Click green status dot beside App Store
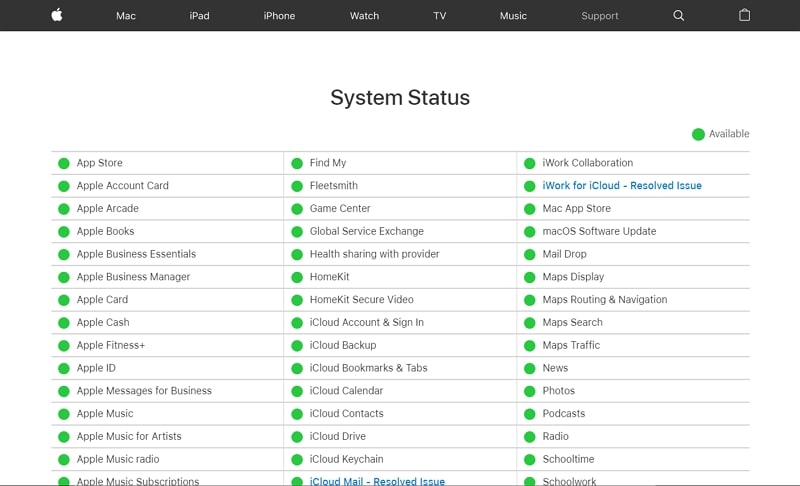Screen dimensions: 800x486 click(64, 163)
